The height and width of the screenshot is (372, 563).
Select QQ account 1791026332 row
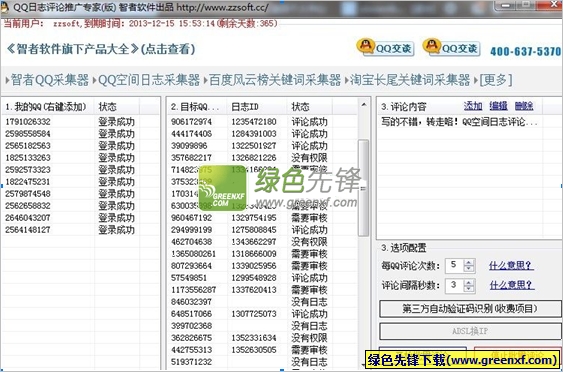80,122
